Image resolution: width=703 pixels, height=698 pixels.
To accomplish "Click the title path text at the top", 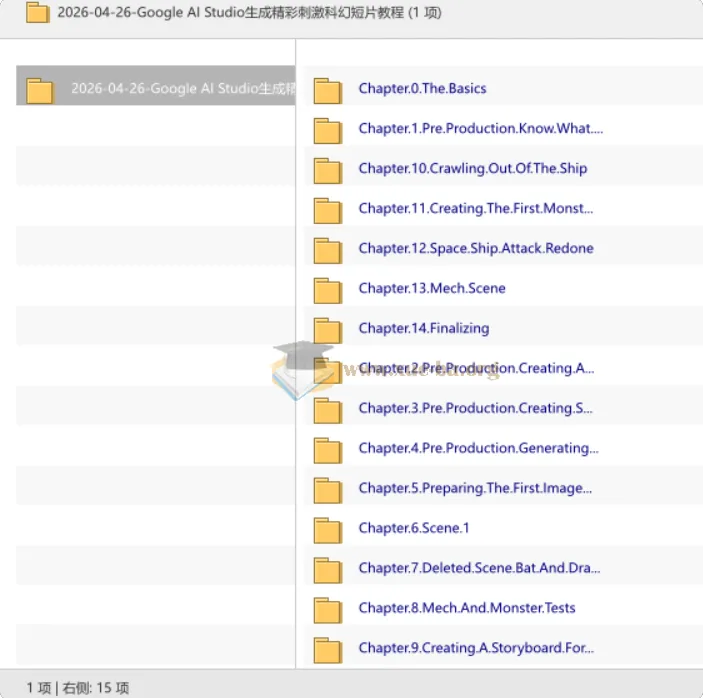I will coord(249,13).
